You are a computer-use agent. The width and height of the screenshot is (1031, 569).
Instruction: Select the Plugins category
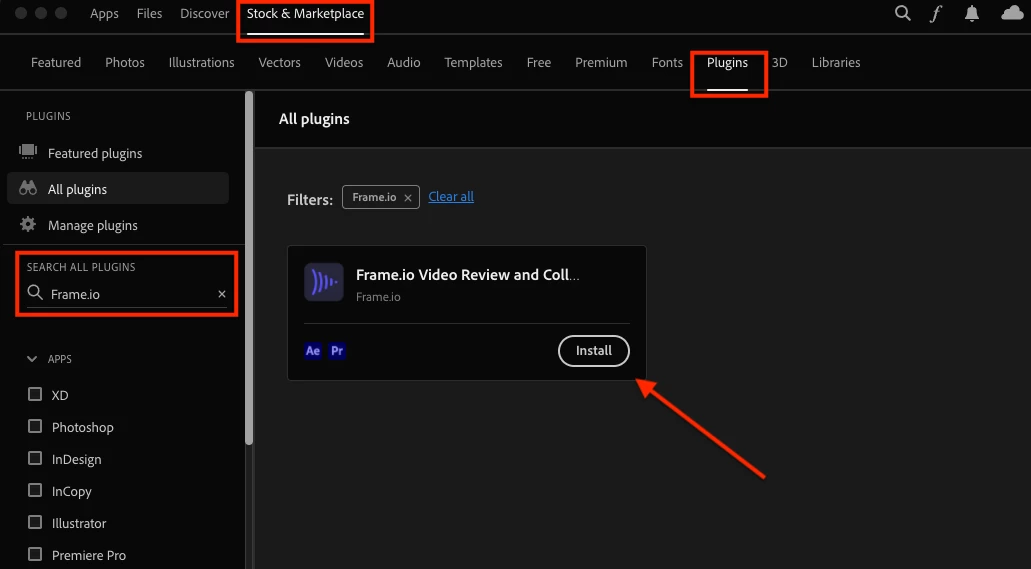coord(727,62)
